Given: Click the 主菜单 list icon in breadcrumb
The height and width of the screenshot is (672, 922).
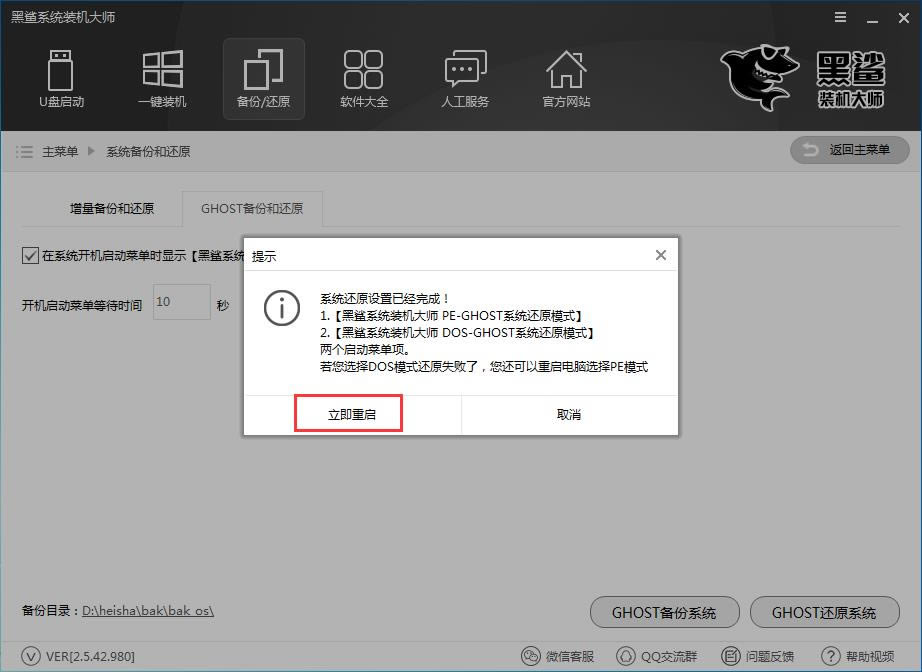Looking at the screenshot, I should pos(24,152).
